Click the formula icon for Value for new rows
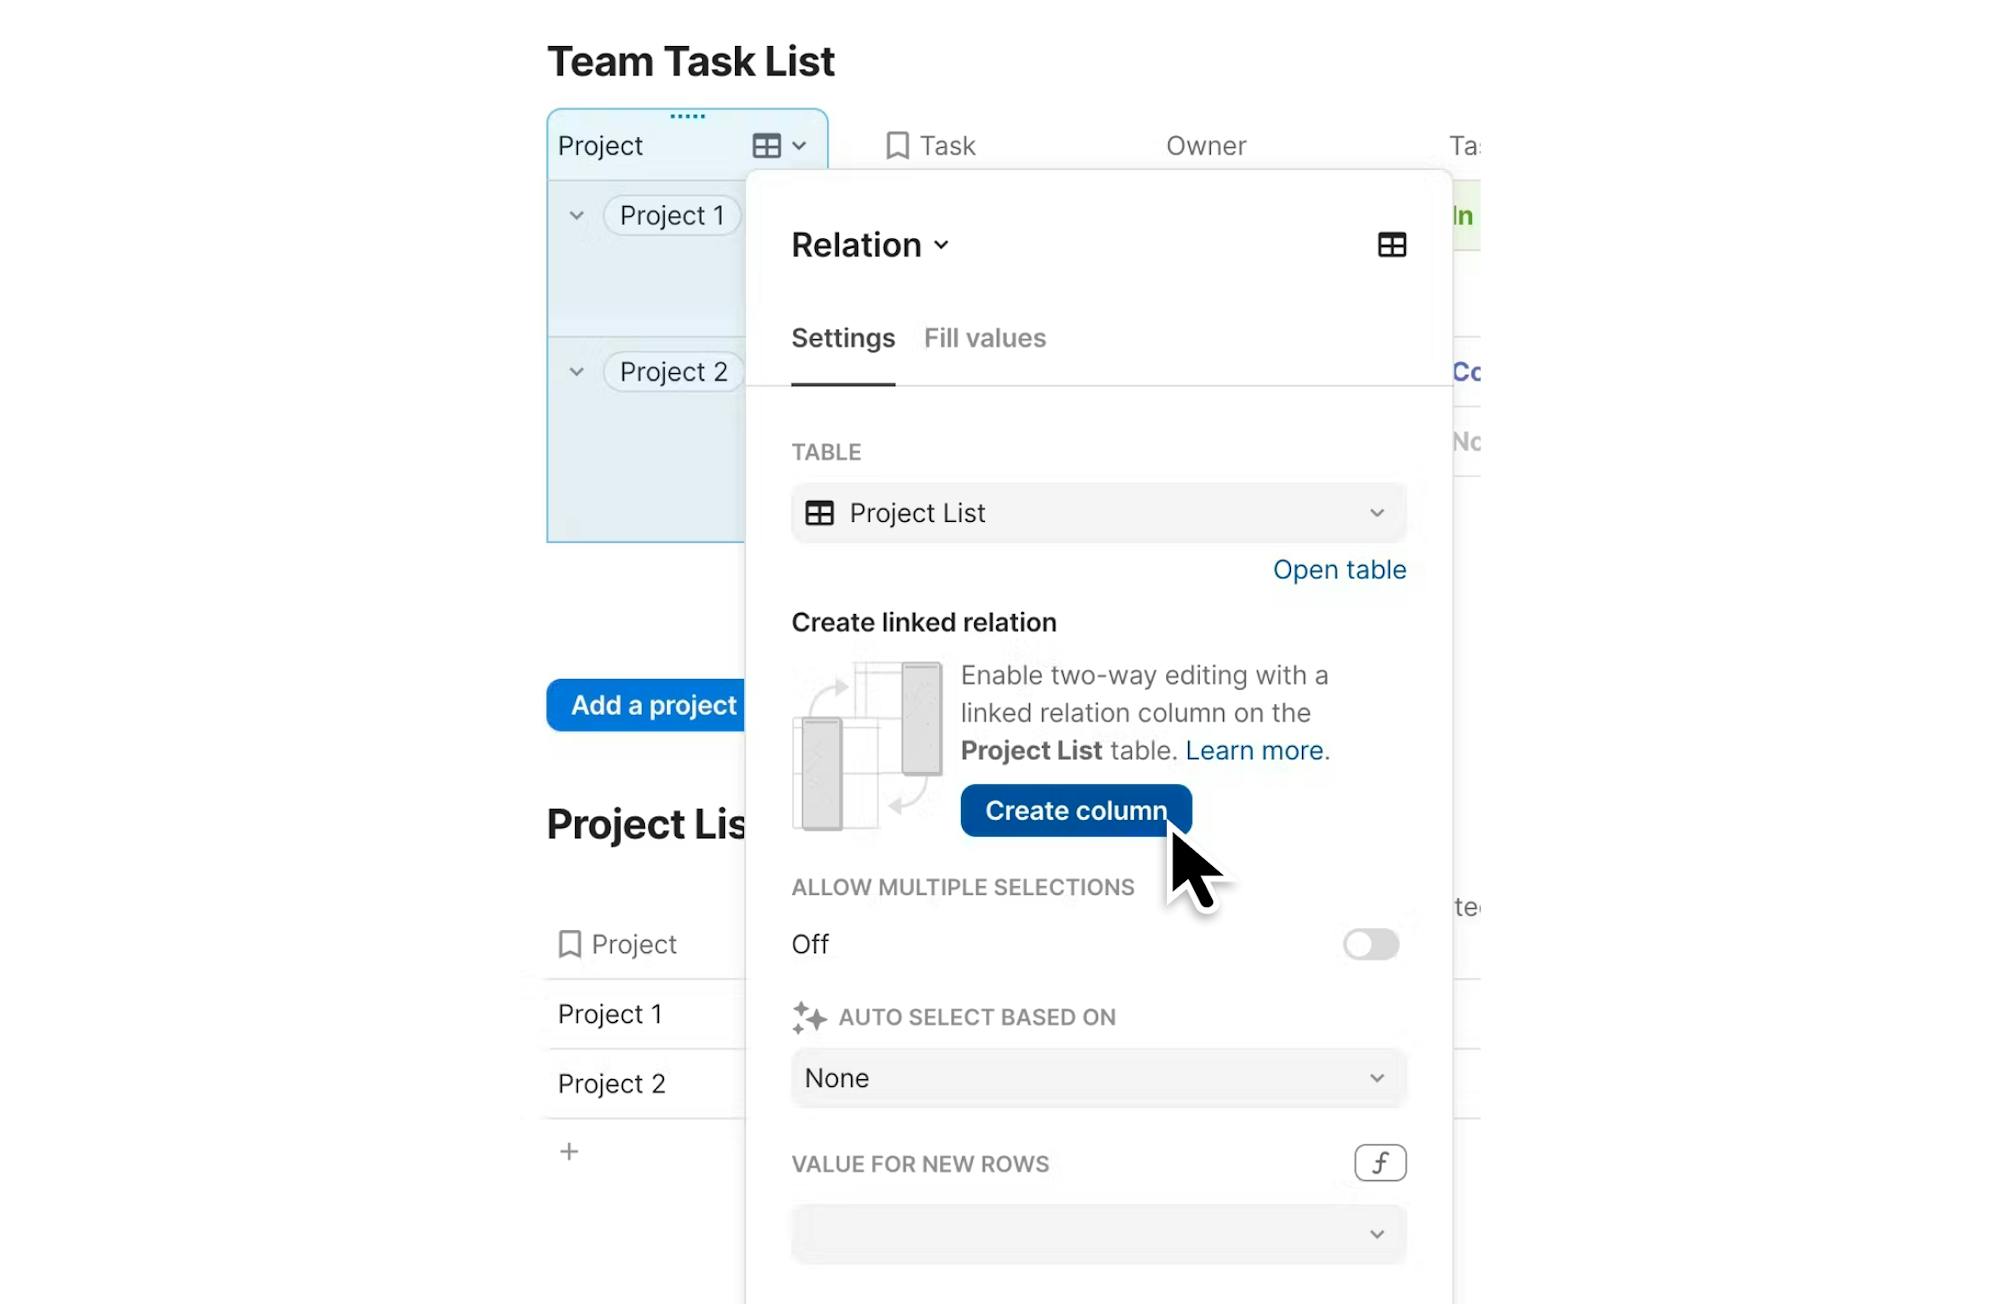The width and height of the screenshot is (2000, 1304). point(1380,1163)
